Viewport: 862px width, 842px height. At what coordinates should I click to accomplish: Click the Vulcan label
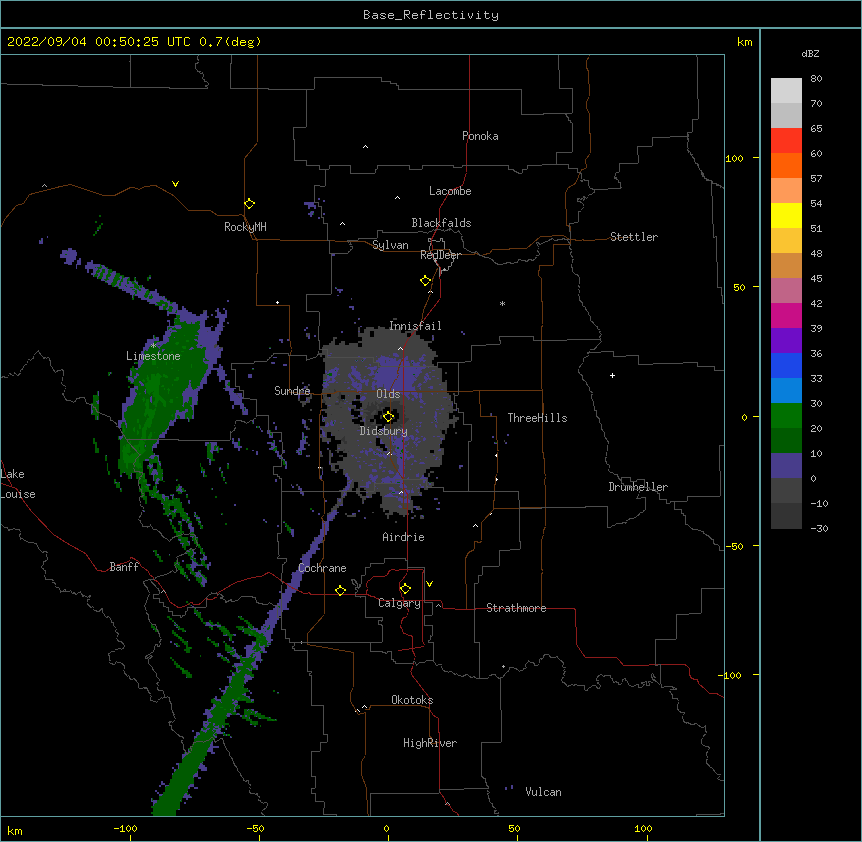click(x=543, y=792)
